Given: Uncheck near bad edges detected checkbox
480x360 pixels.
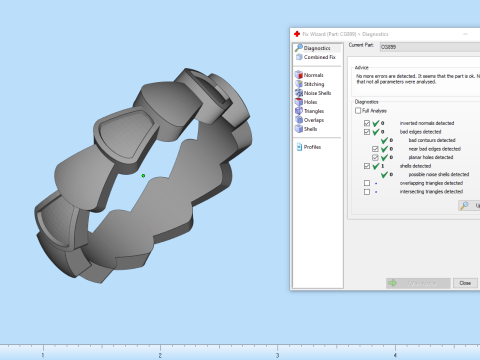Looking at the screenshot, I should [x=375, y=149].
